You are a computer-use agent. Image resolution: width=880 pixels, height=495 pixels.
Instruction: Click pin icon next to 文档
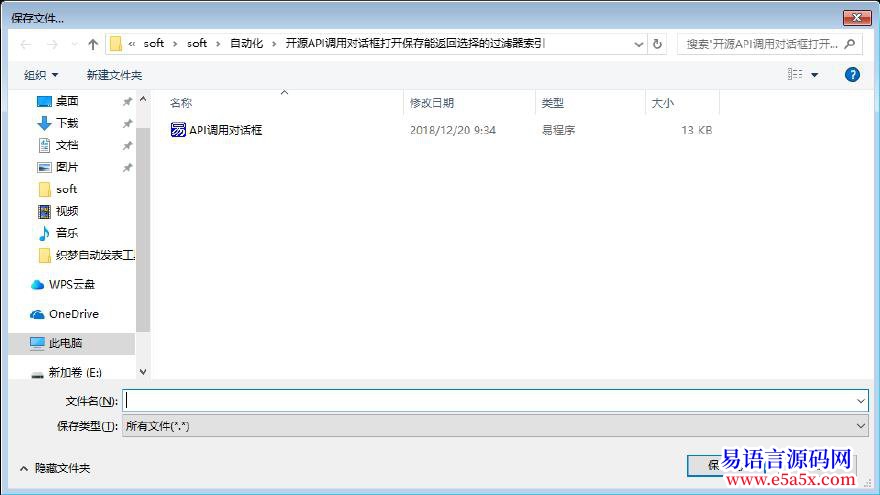(127, 146)
